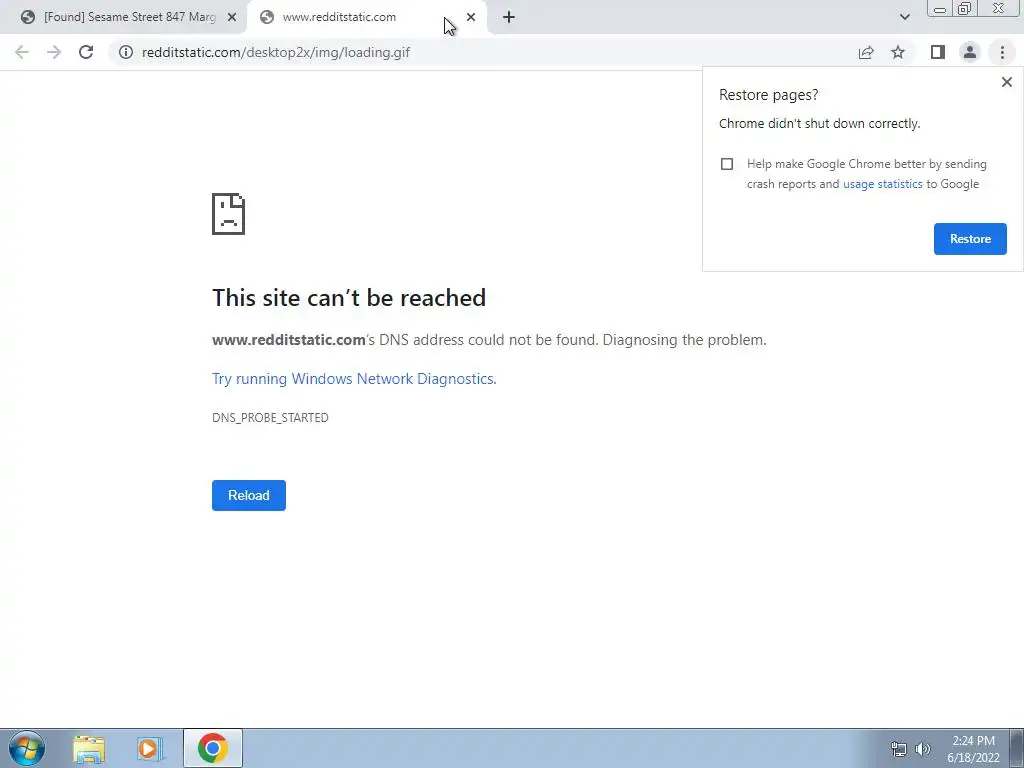Click 'This site can't be reached' heading
This screenshot has height=768, width=1024.
(x=349, y=298)
